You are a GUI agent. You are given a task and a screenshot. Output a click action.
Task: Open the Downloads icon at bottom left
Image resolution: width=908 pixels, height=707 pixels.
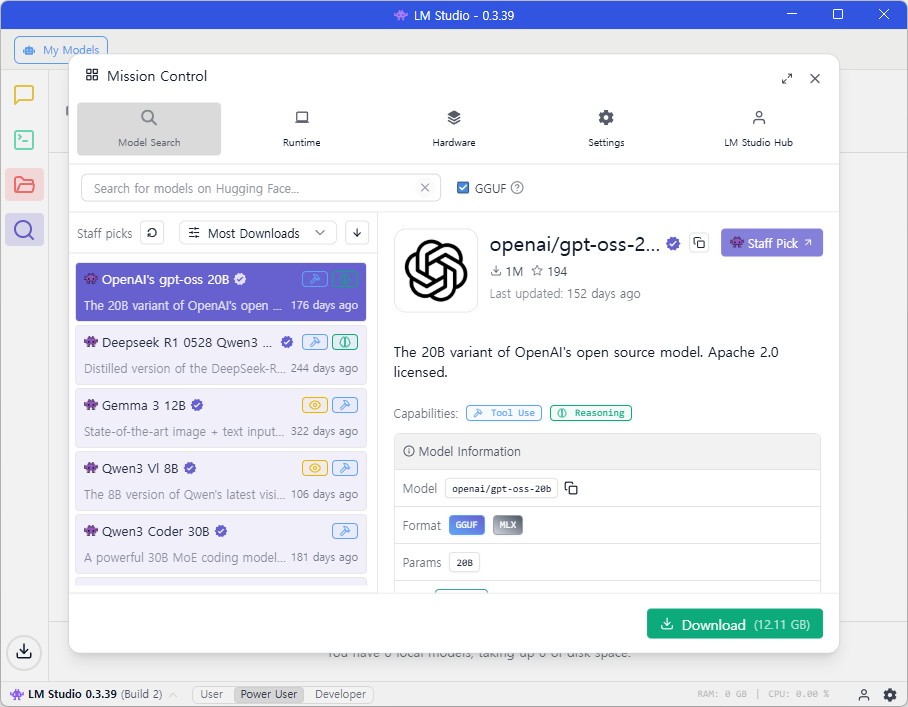coord(24,652)
